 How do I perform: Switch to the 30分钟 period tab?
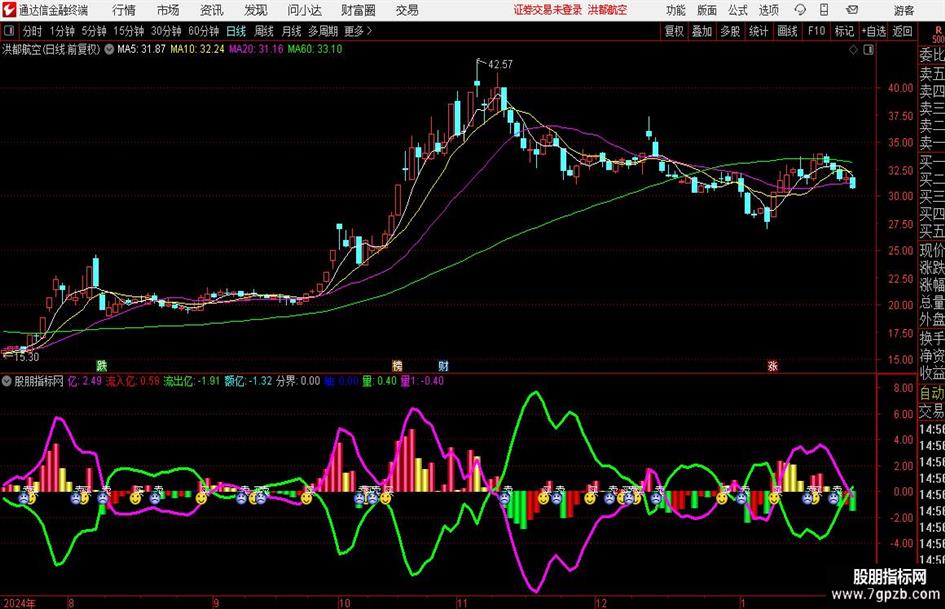[166, 31]
